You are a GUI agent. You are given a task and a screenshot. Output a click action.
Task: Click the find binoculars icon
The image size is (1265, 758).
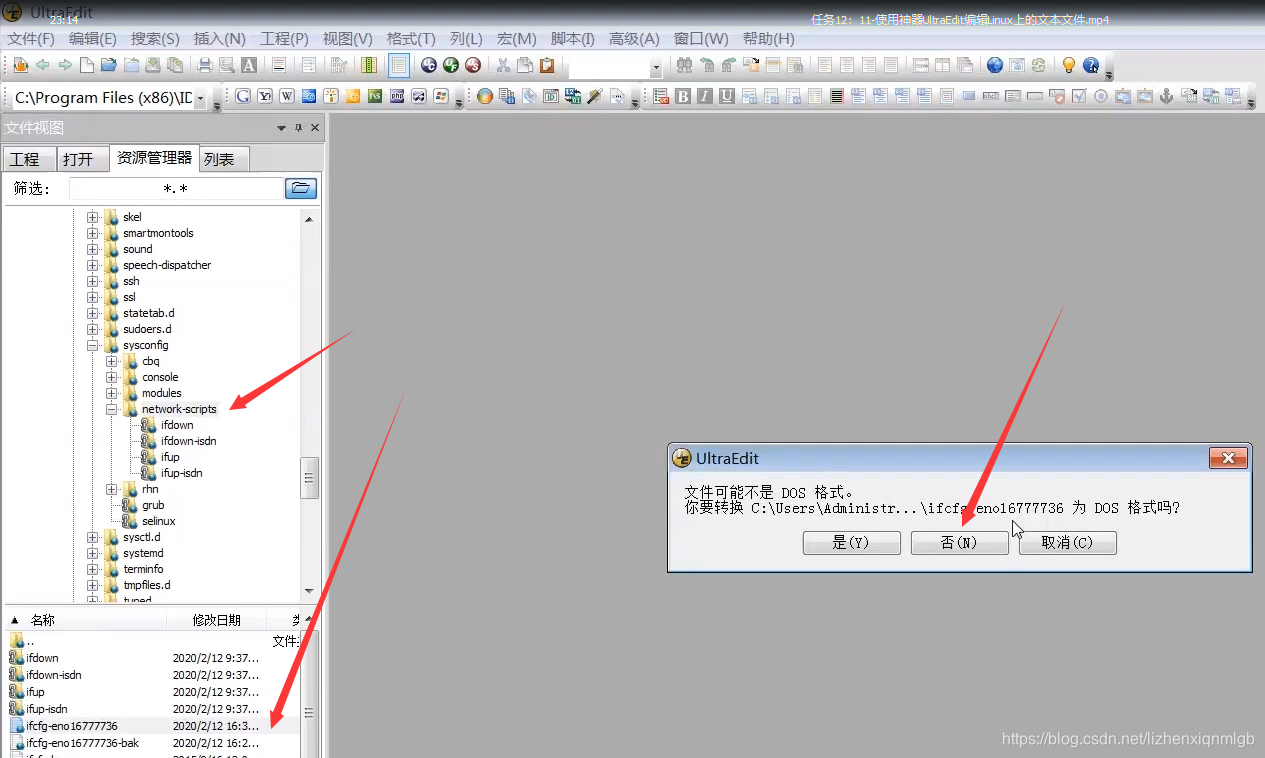[684, 65]
